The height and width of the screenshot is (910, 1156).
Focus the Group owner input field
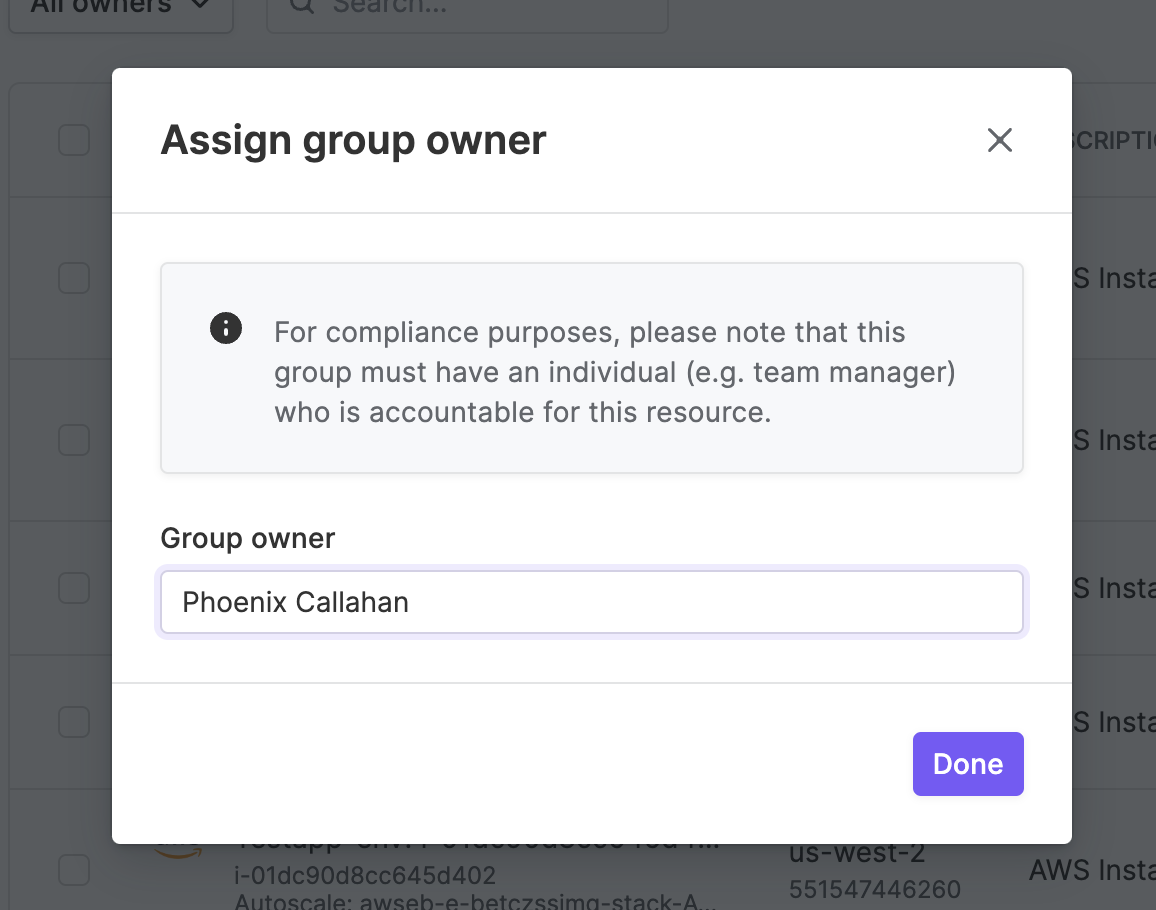pyautogui.click(x=591, y=602)
